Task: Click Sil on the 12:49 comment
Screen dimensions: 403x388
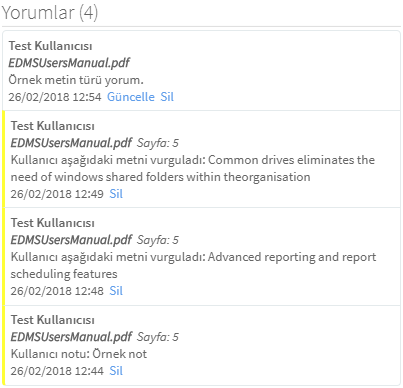Action: point(116,194)
